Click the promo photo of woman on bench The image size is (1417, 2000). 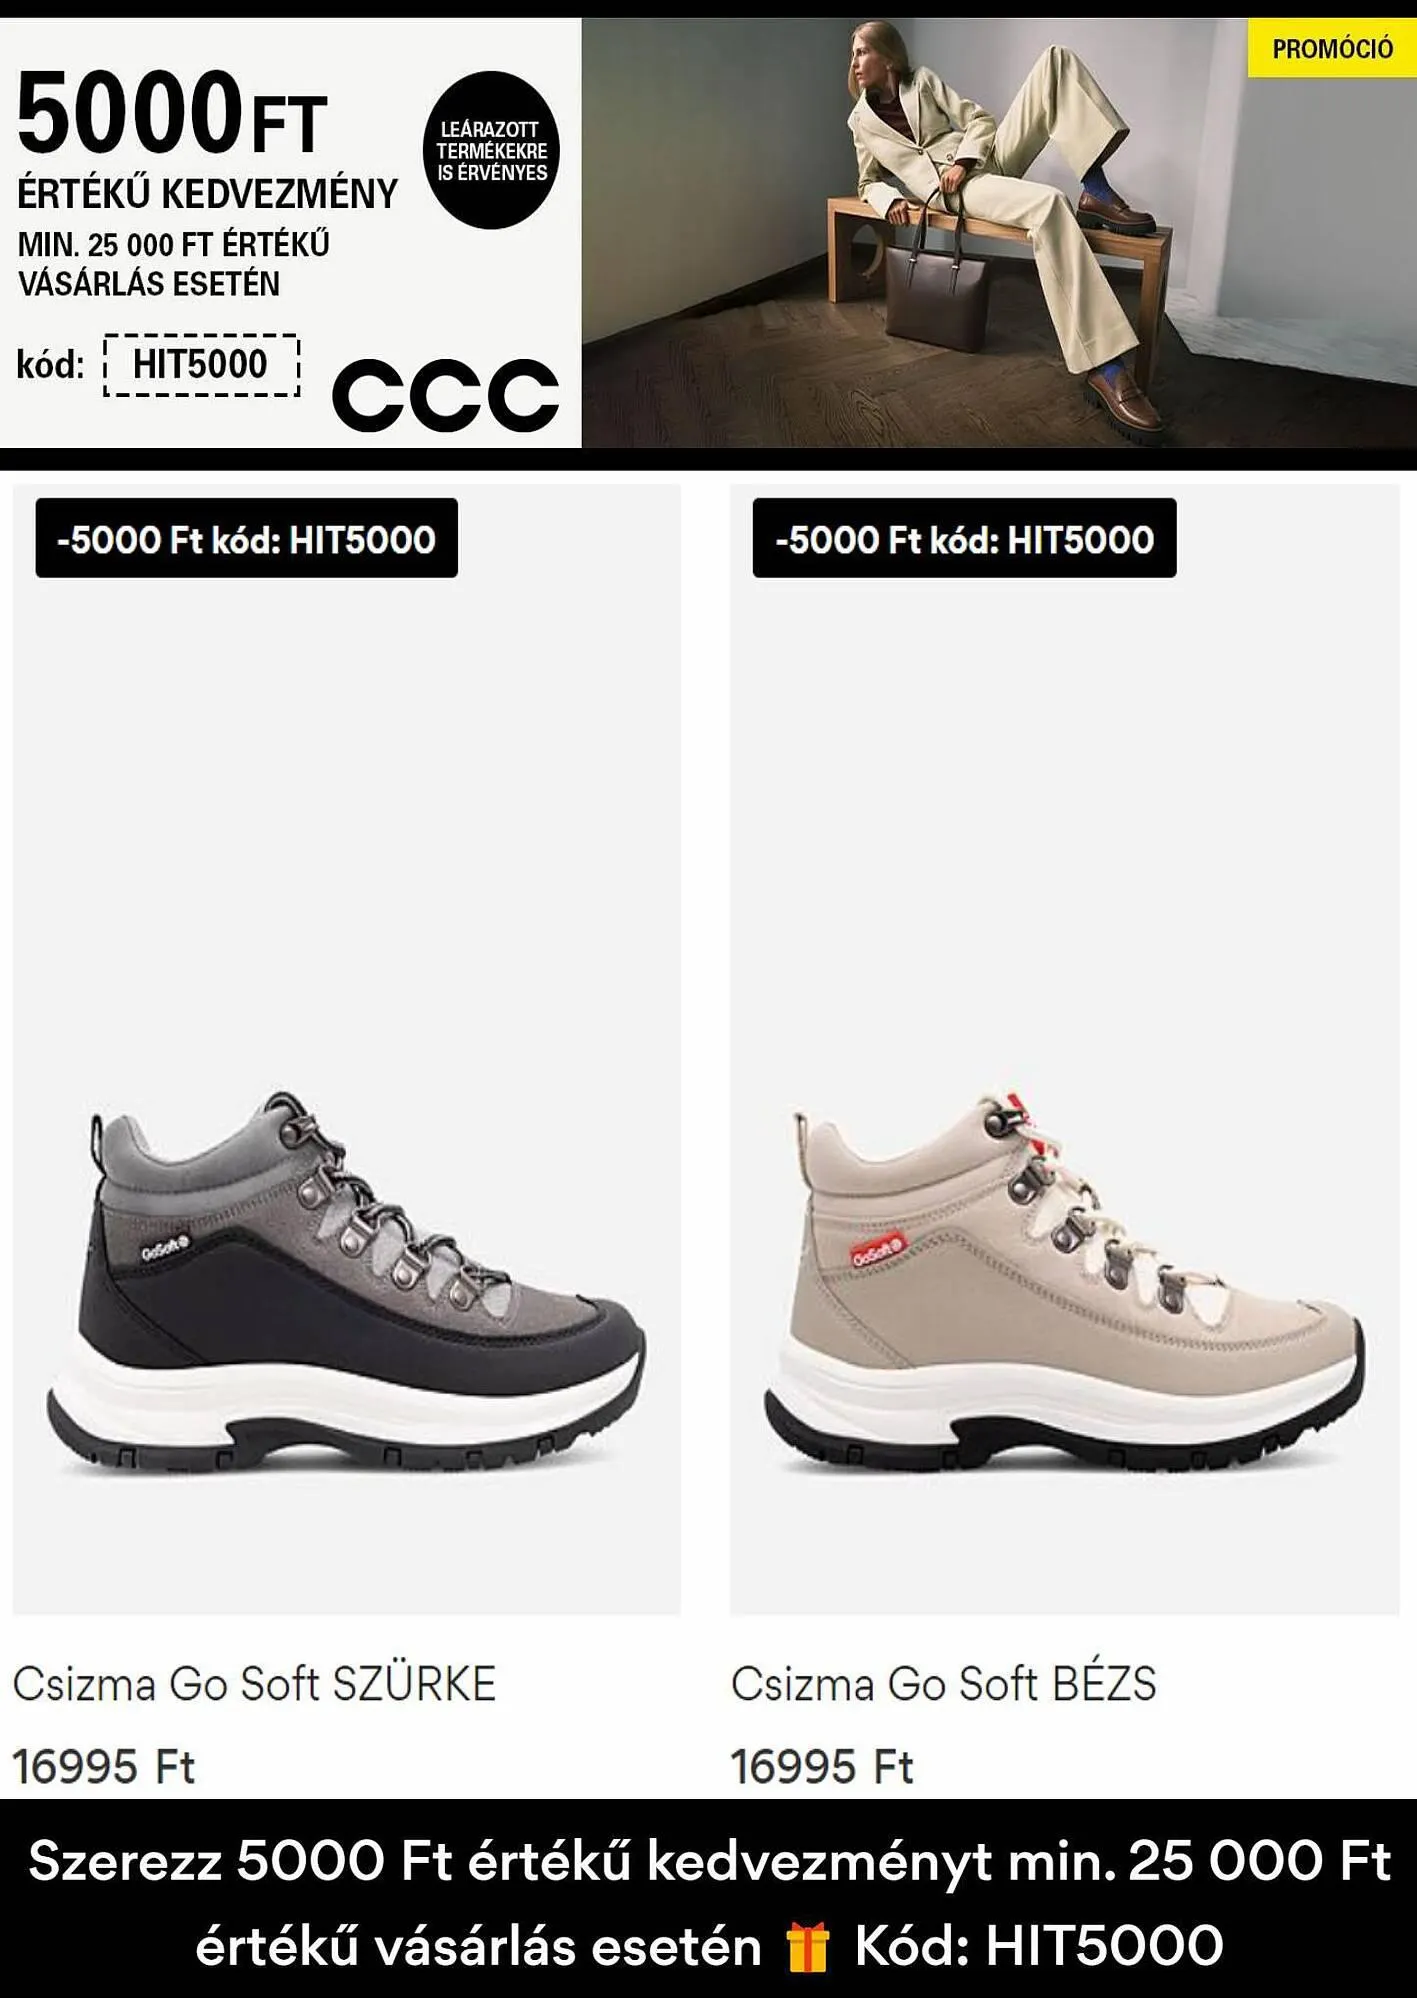(999, 233)
